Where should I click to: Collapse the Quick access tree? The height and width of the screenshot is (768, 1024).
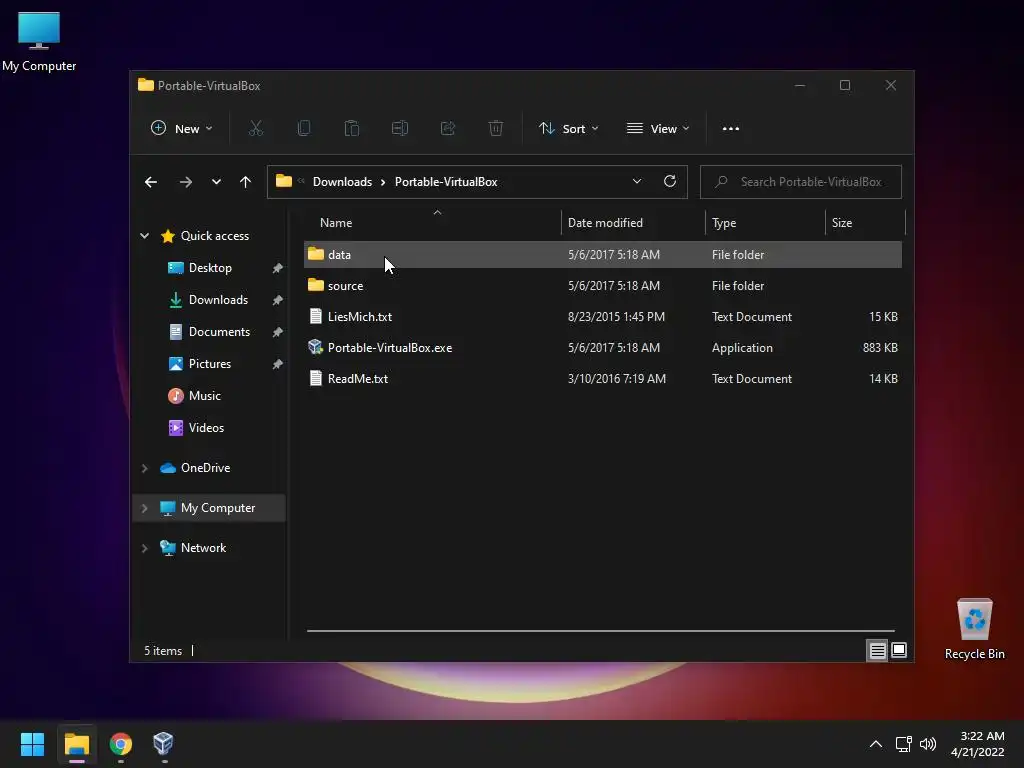coord(144,236)
